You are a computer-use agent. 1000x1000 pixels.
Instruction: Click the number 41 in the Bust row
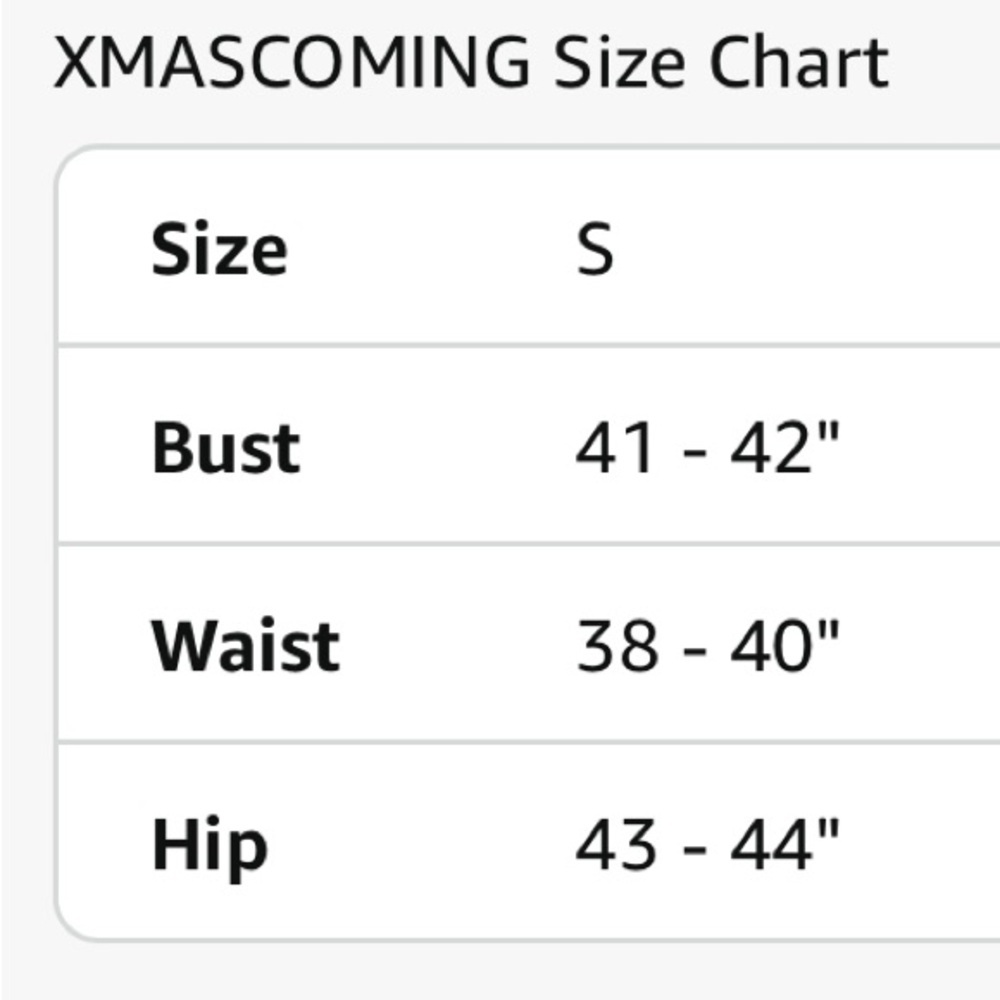[615, 448]
